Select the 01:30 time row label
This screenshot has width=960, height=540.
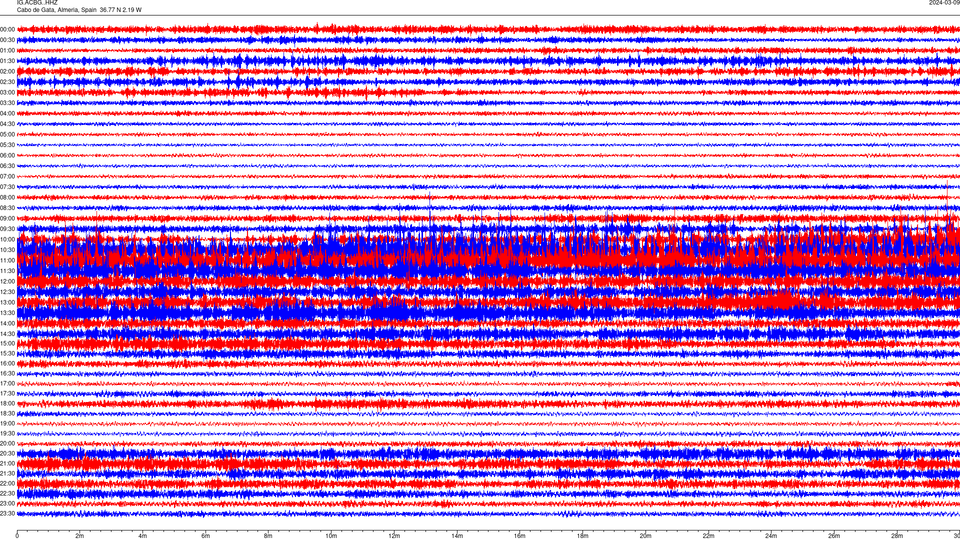pyautogui.click(x=7, y=61)
